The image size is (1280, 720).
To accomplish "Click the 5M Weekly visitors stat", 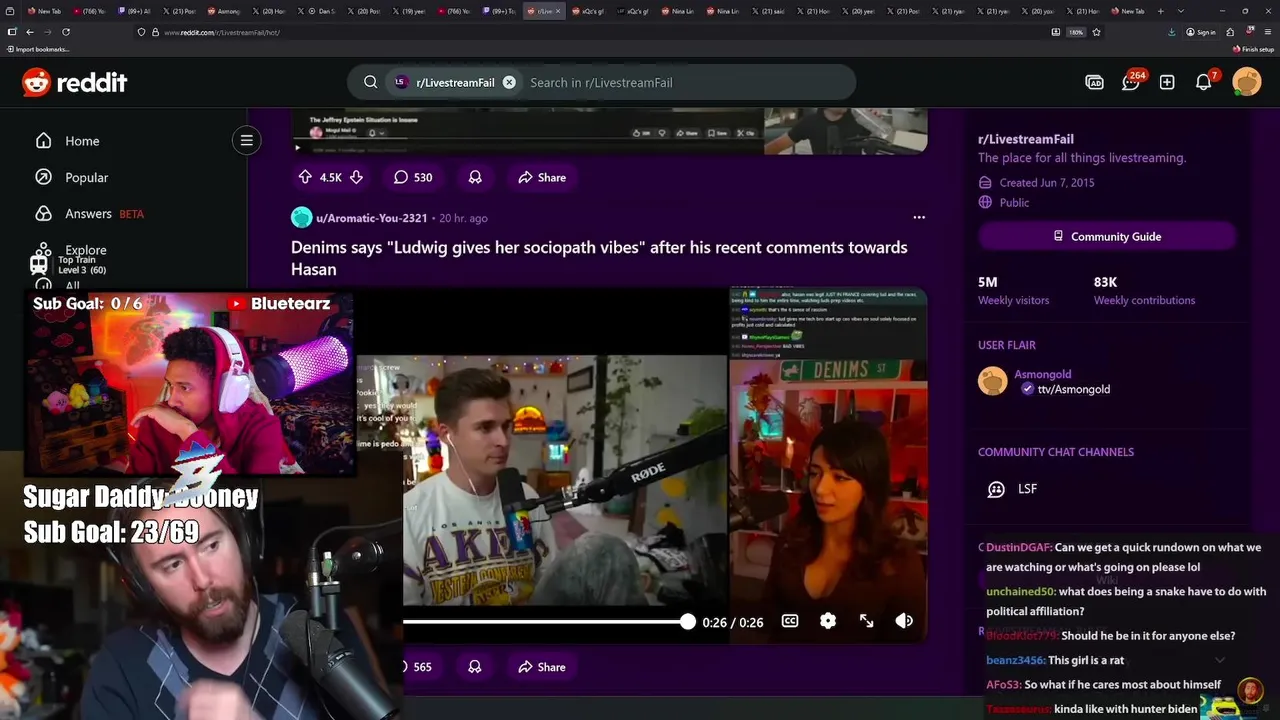I will tap(1013, 290).
